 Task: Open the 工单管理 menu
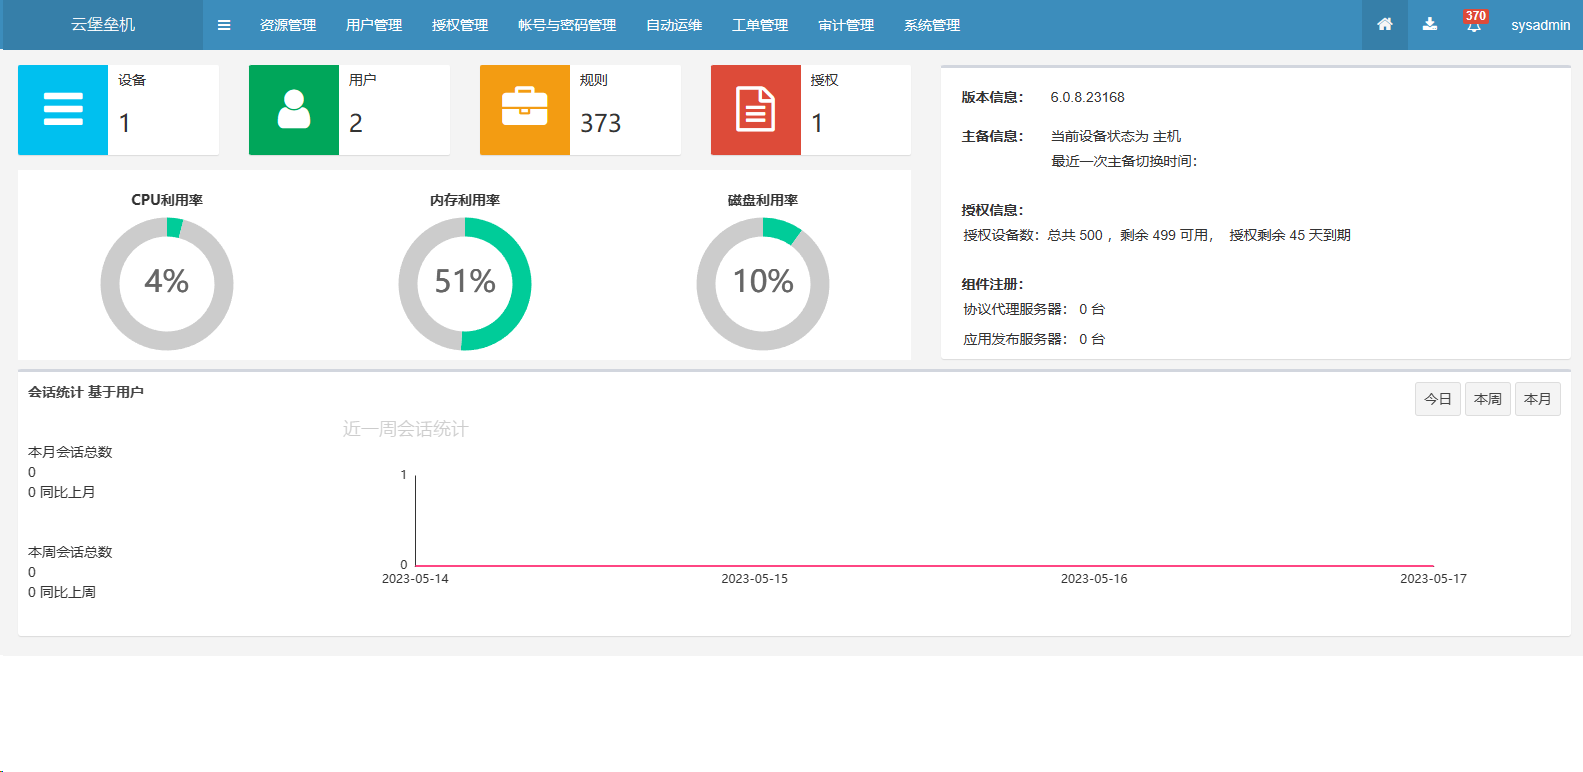pos(760,25)
